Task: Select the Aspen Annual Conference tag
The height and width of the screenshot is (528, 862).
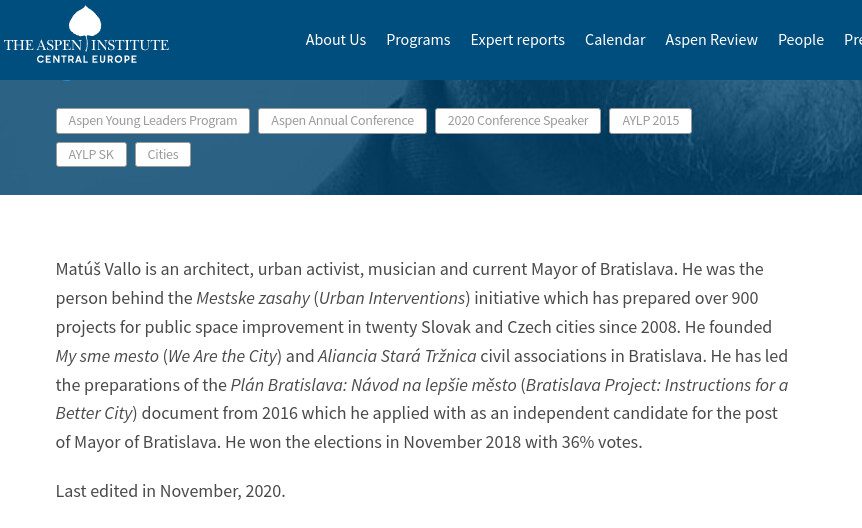Action: [342, 121]
